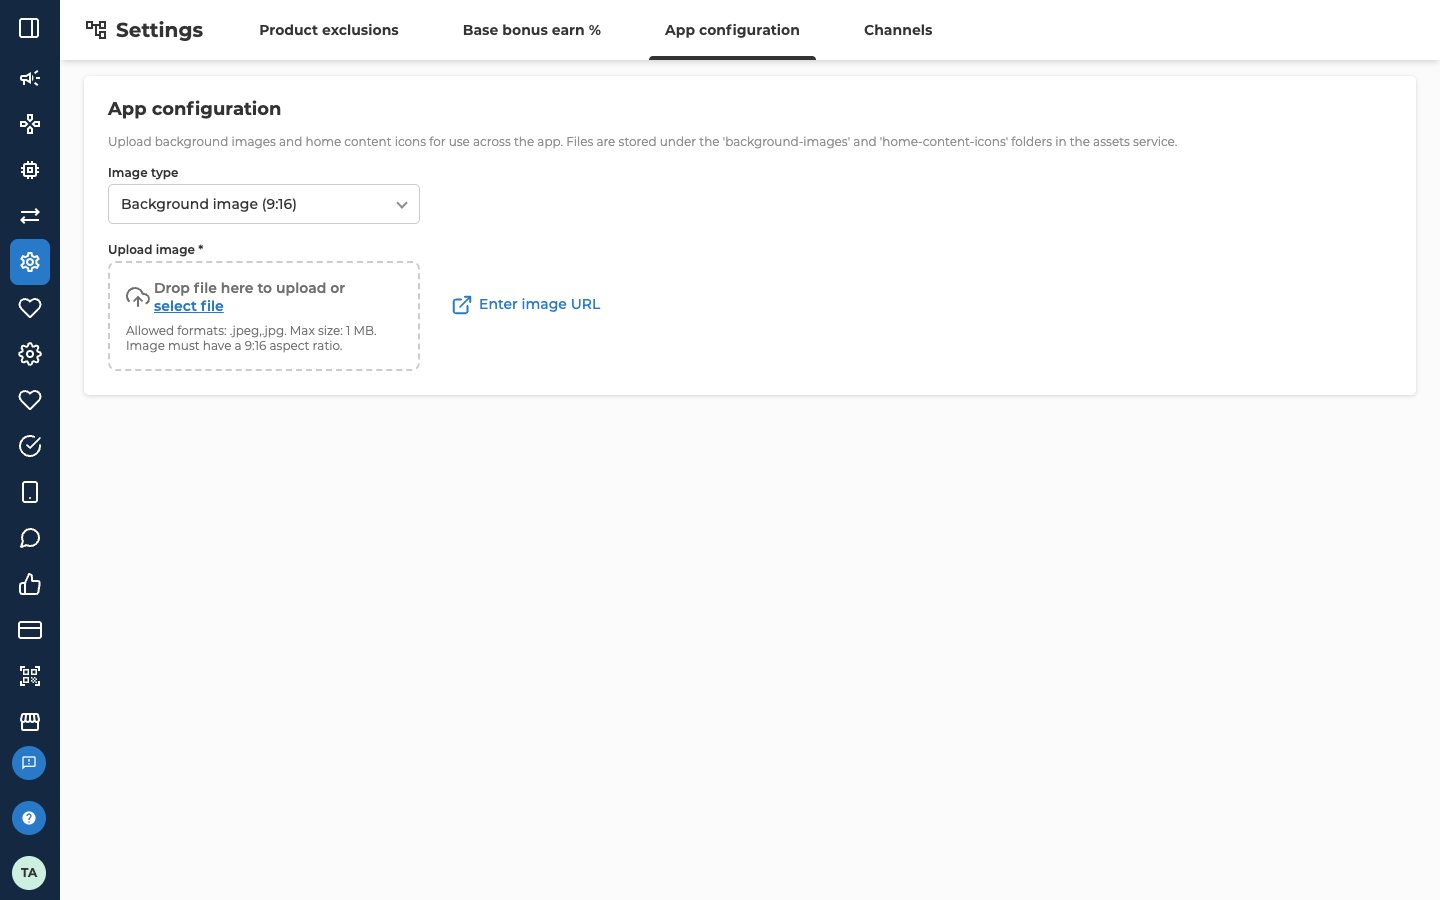Switch to the Base bonus earn % tab
The height and width of the screenshot is (900, 1440).
(532, 30)
